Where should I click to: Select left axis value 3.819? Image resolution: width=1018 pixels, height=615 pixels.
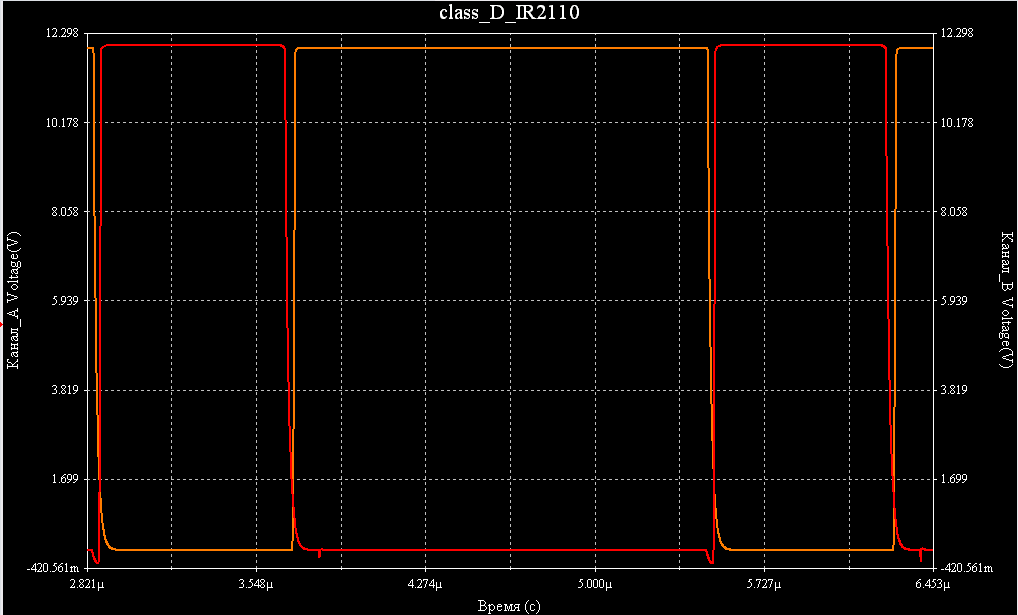click(x=64, y=390)
